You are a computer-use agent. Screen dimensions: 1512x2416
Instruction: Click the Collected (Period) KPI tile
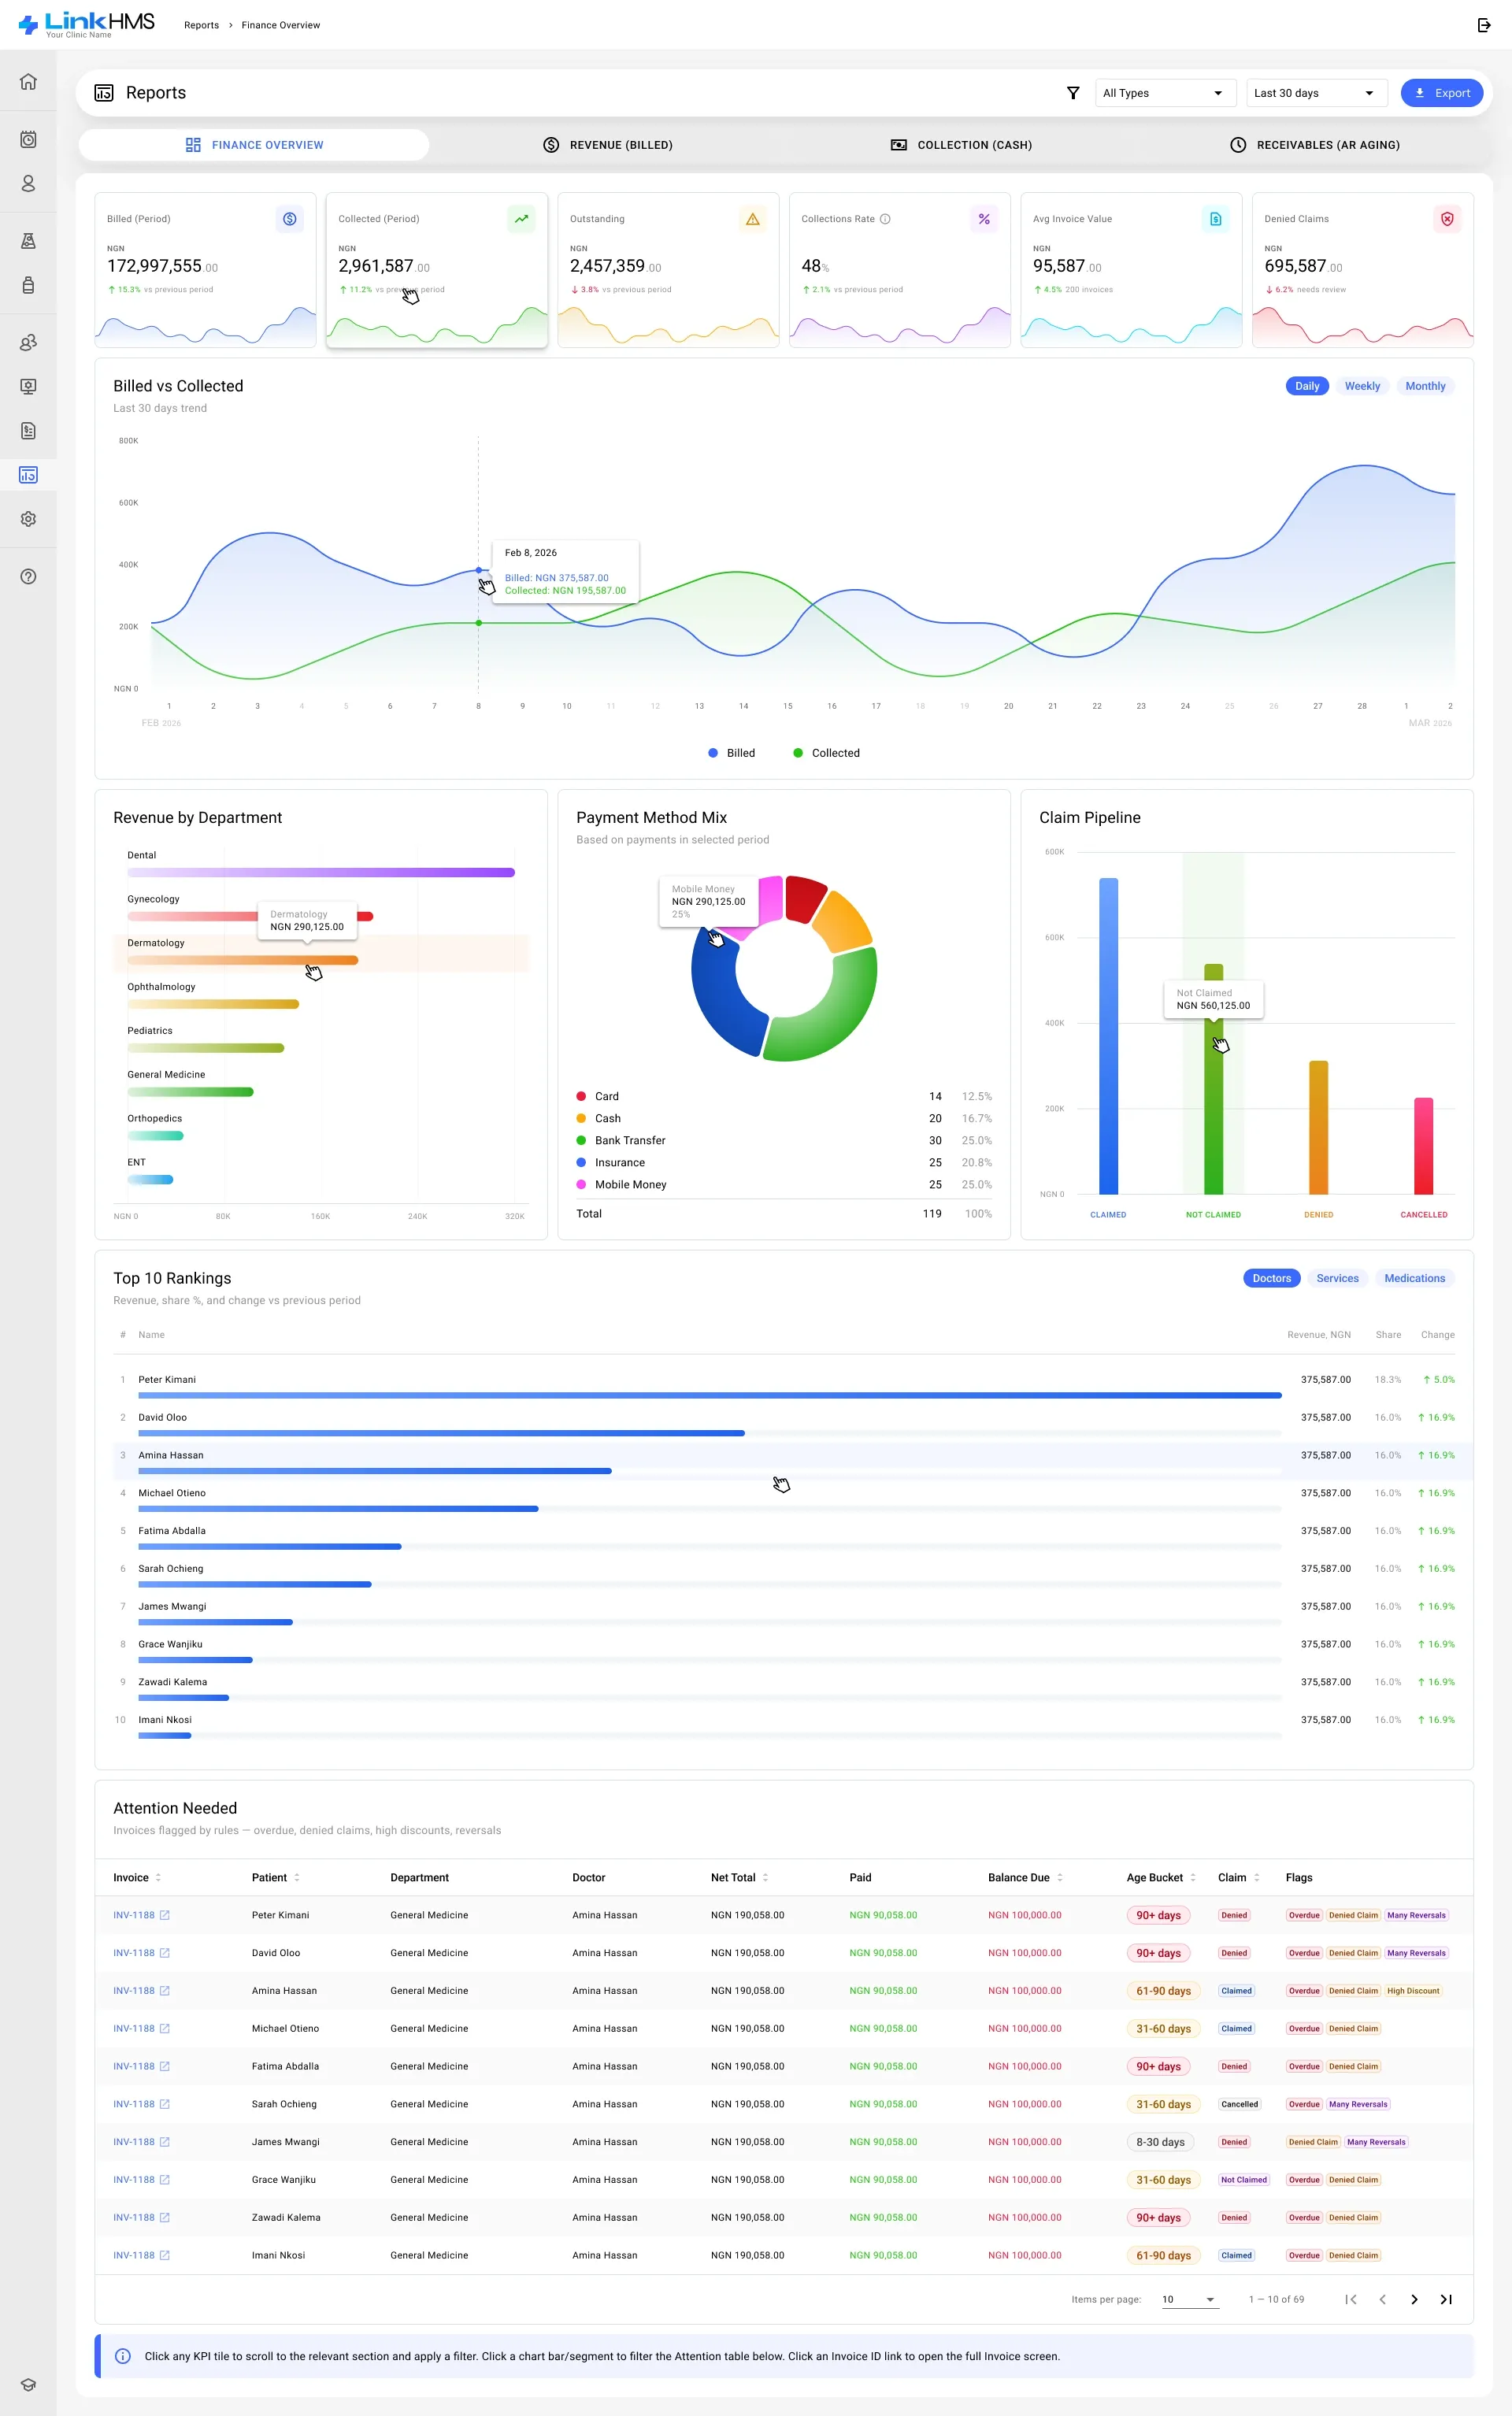[436, 270]
